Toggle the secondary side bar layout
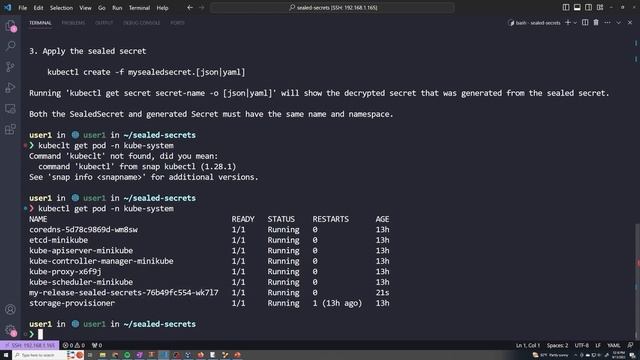 pos(588,7)
